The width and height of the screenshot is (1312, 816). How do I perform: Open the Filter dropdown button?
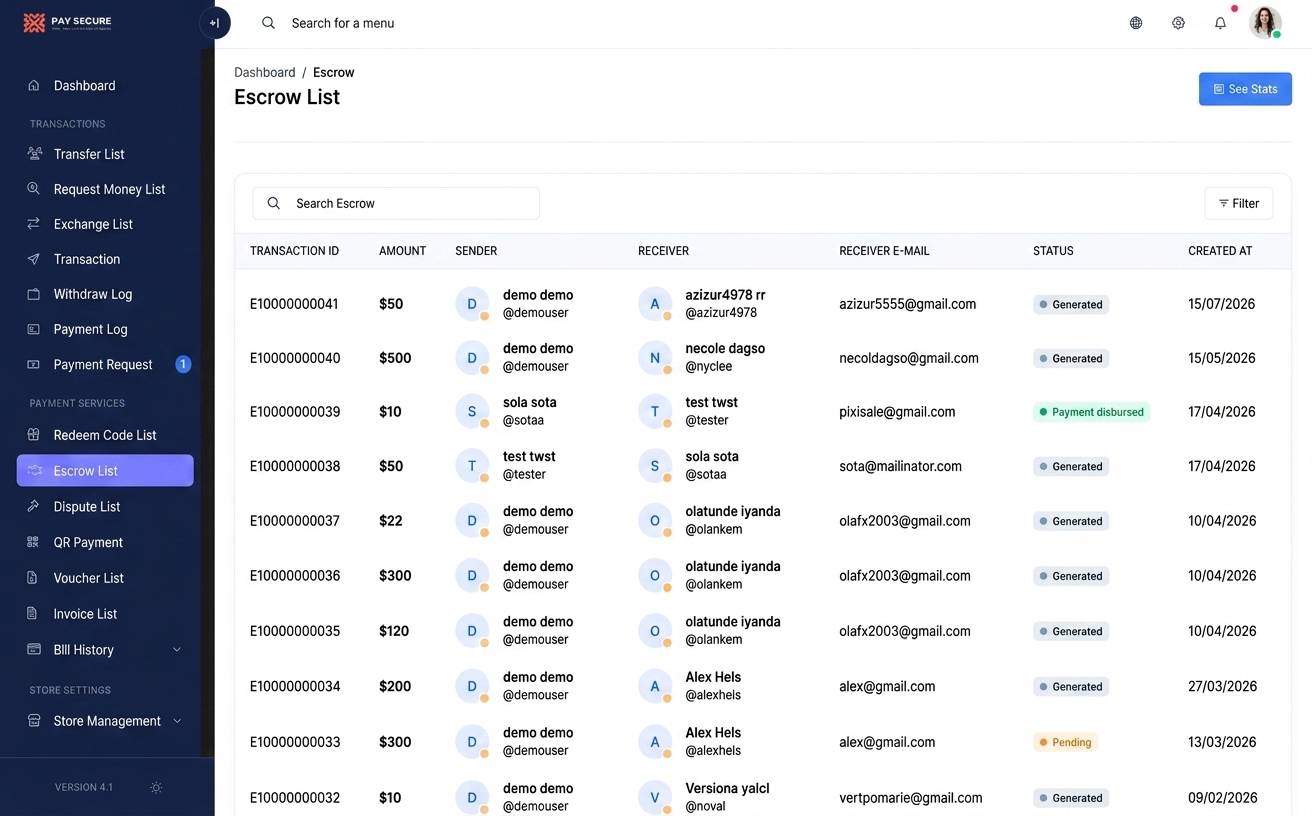(1238, 203)
